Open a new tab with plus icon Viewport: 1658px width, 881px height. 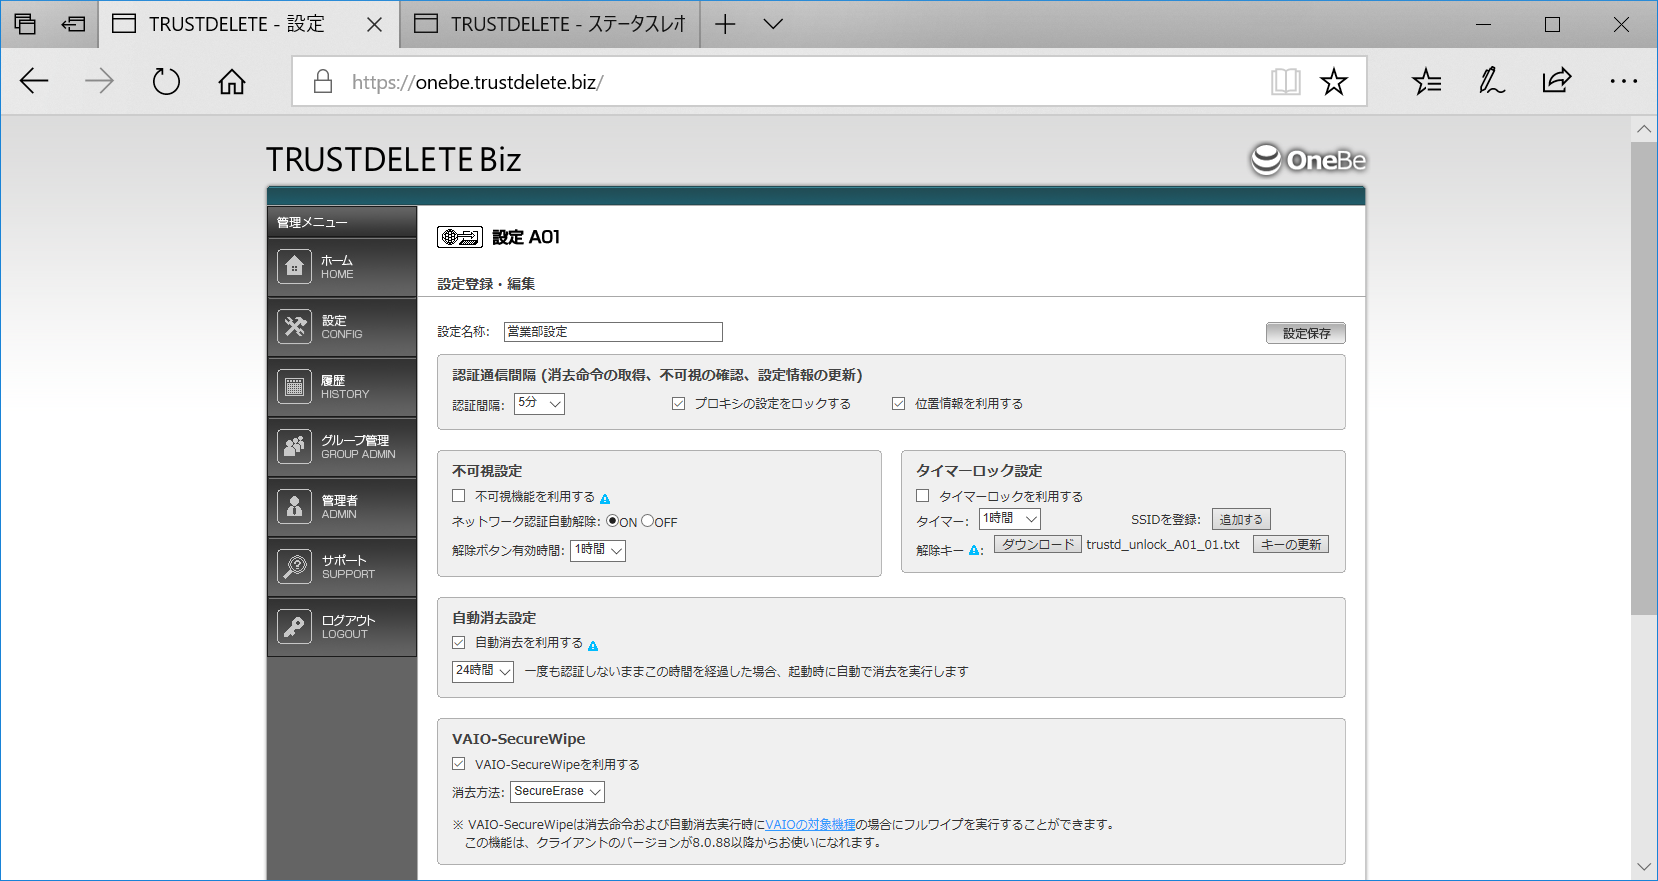(725, 24)
